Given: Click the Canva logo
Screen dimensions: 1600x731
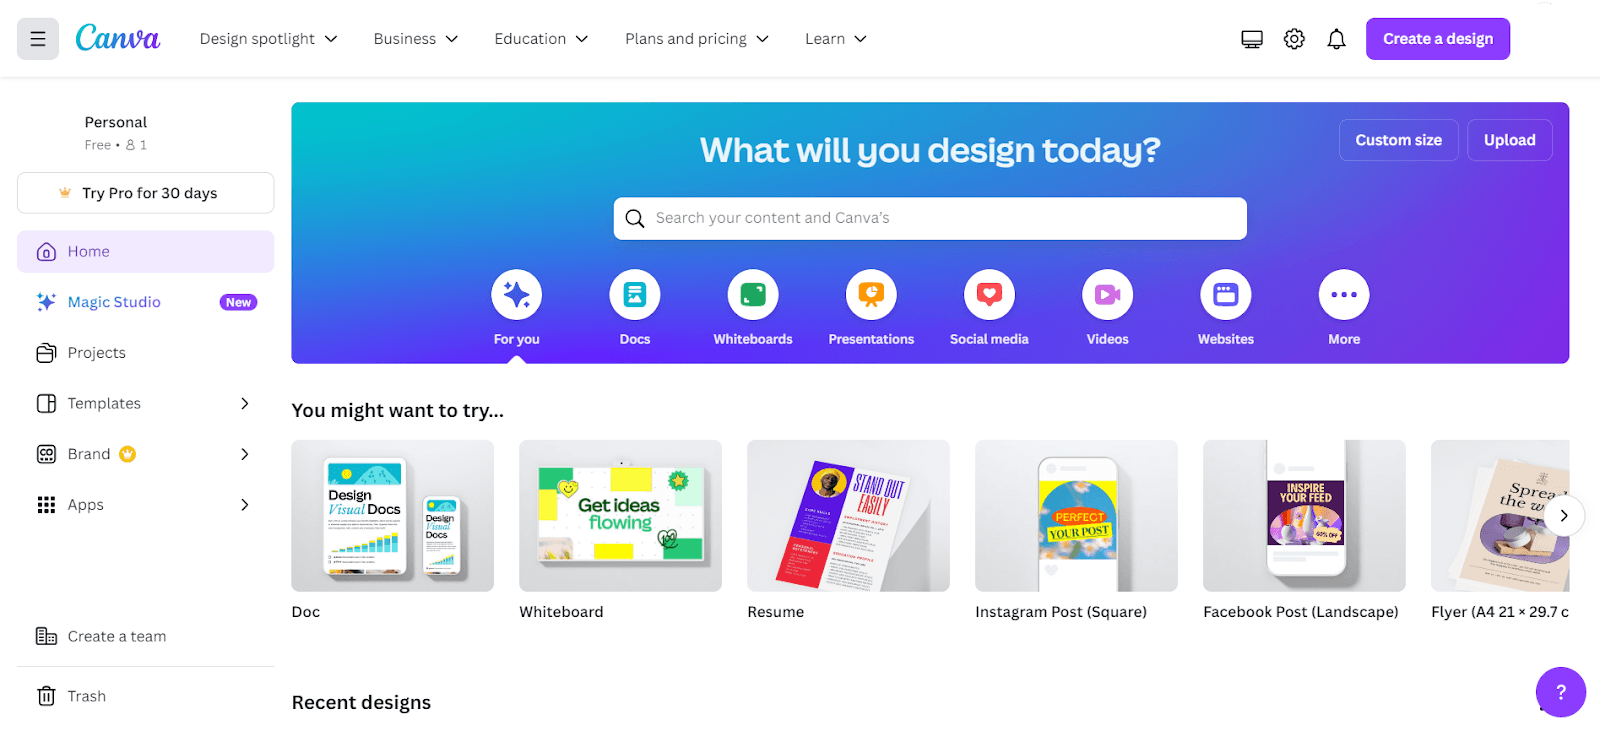Looking at the screenshot, I should [x=118, y=38].
